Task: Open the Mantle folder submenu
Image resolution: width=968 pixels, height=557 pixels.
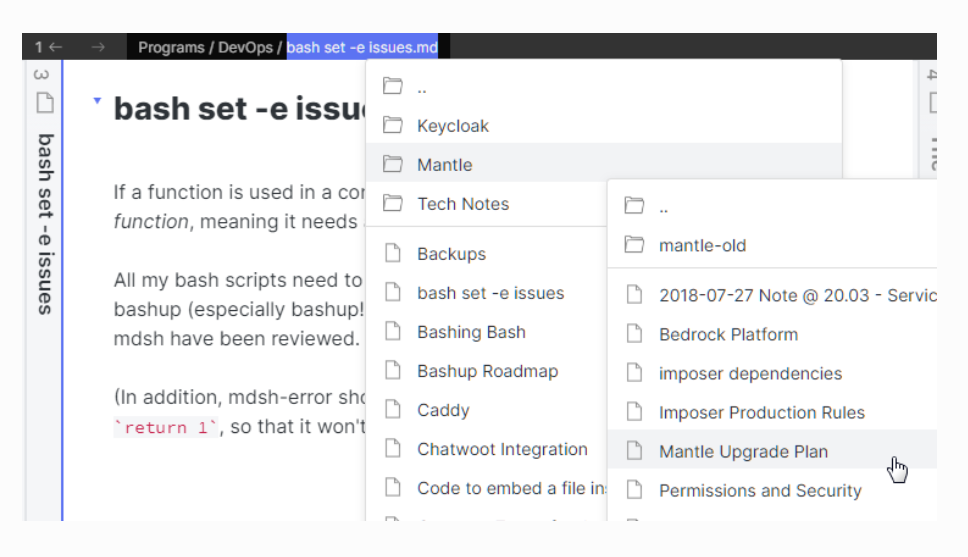Action: [445, 165]
